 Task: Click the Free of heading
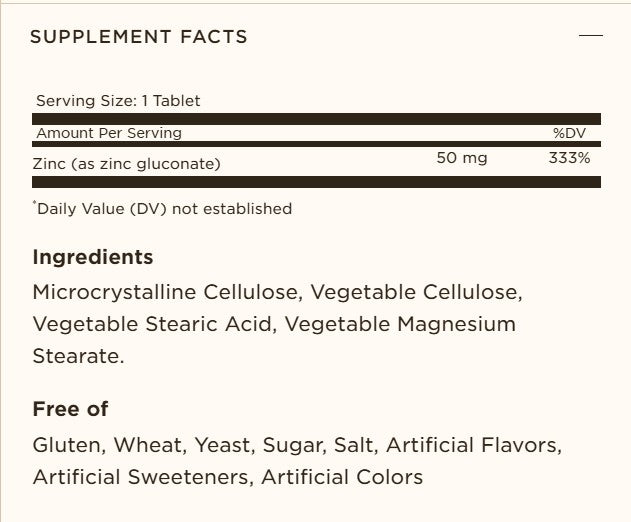point(70,409)
